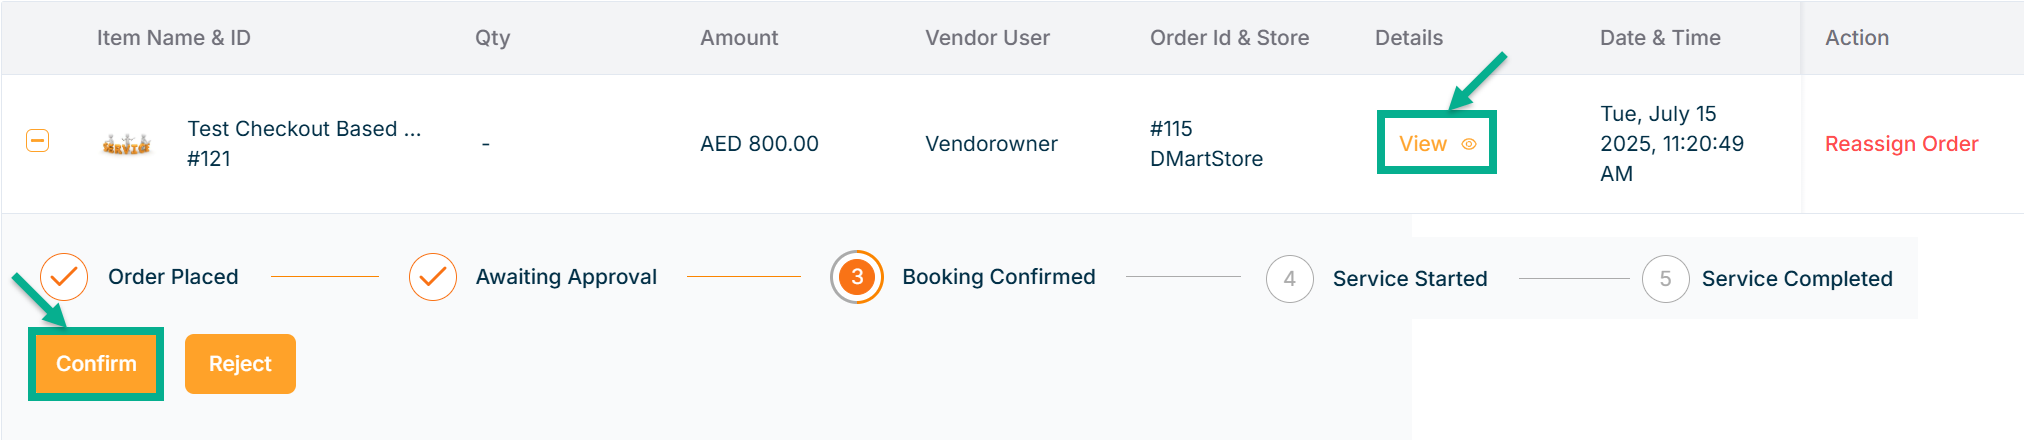This screenshot has width=2024, height=440.
Task: Click the step 5 Service Completed circle
Action: click(x=1665, y=279)
